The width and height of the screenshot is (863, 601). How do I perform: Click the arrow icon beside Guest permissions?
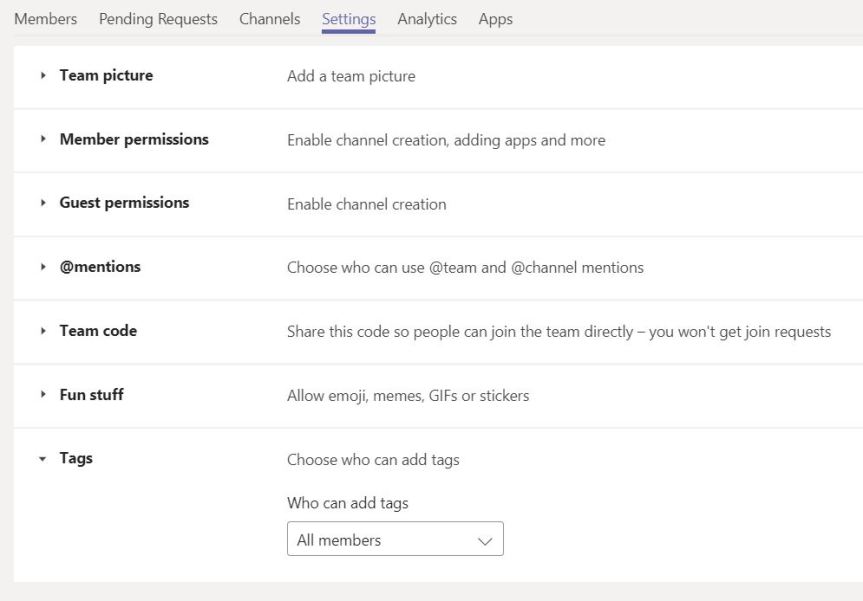[x=42, y=204]
